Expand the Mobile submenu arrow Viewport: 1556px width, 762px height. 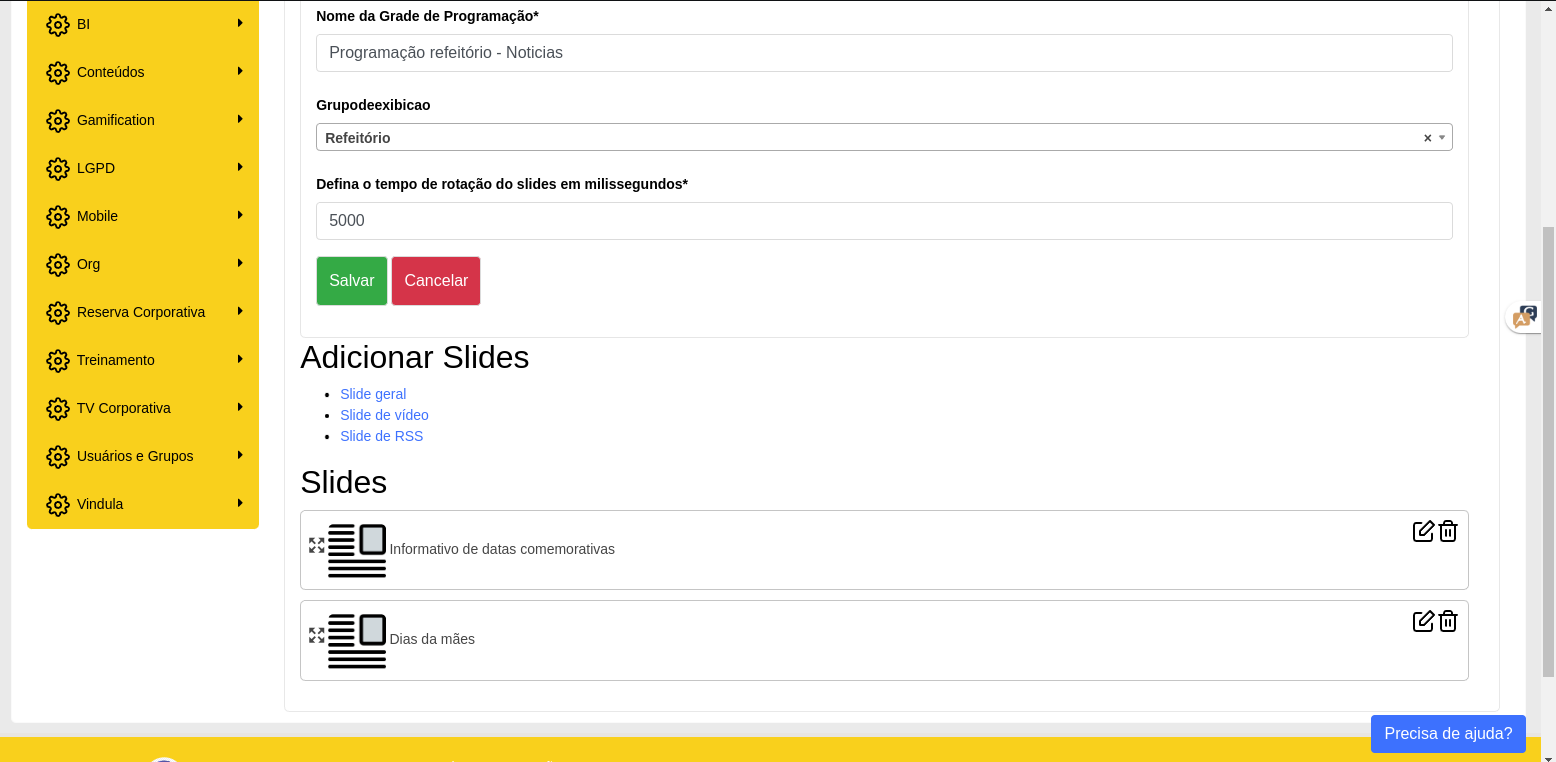pos(240,215)
